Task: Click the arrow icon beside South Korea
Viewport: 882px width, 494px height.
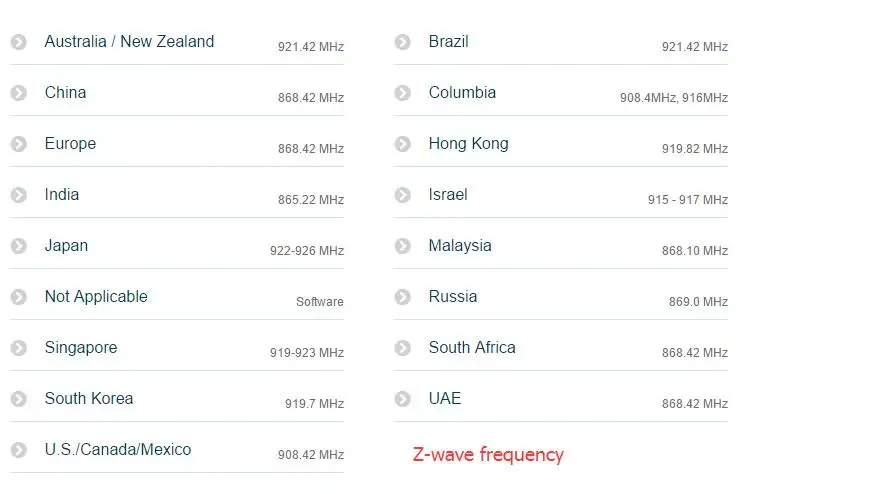Action: click(x=19, y=399)
